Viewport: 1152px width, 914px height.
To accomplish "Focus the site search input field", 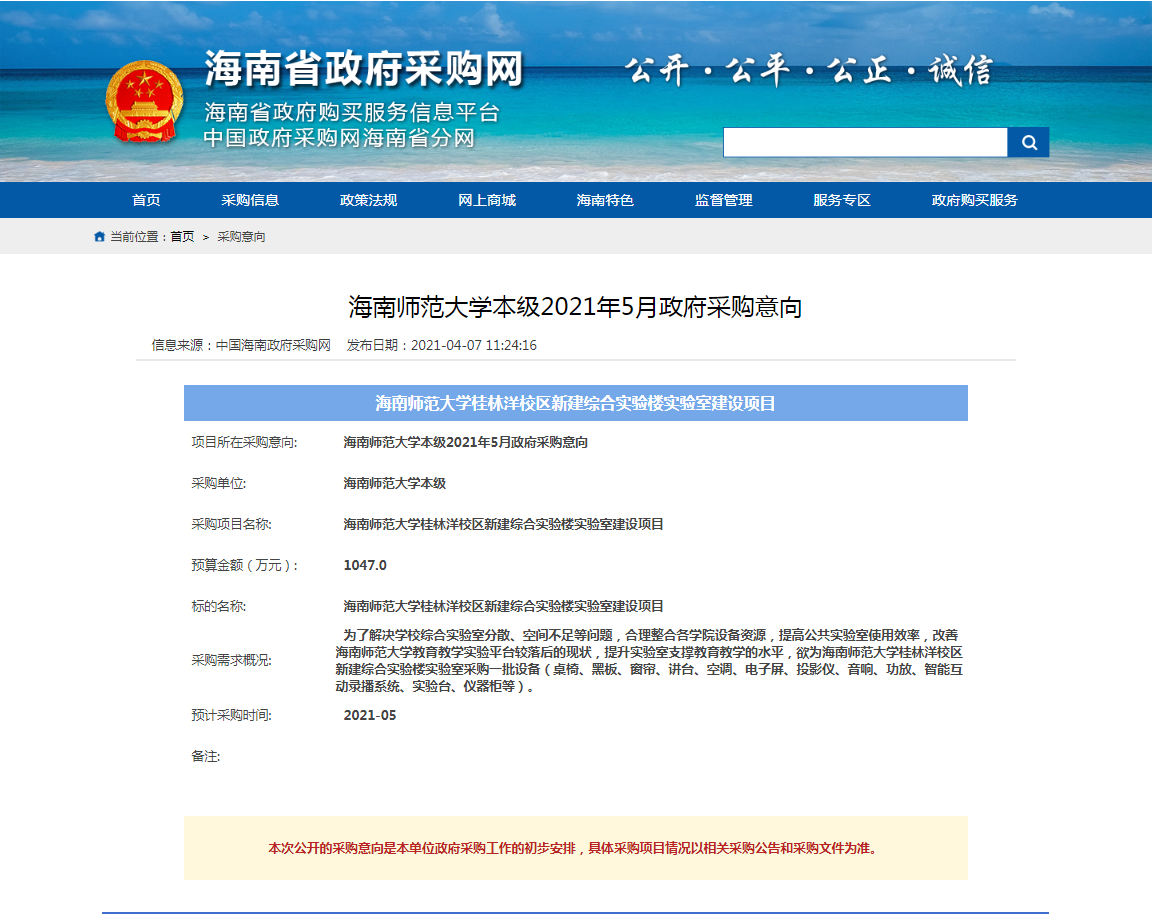I will tap(865, 143).
